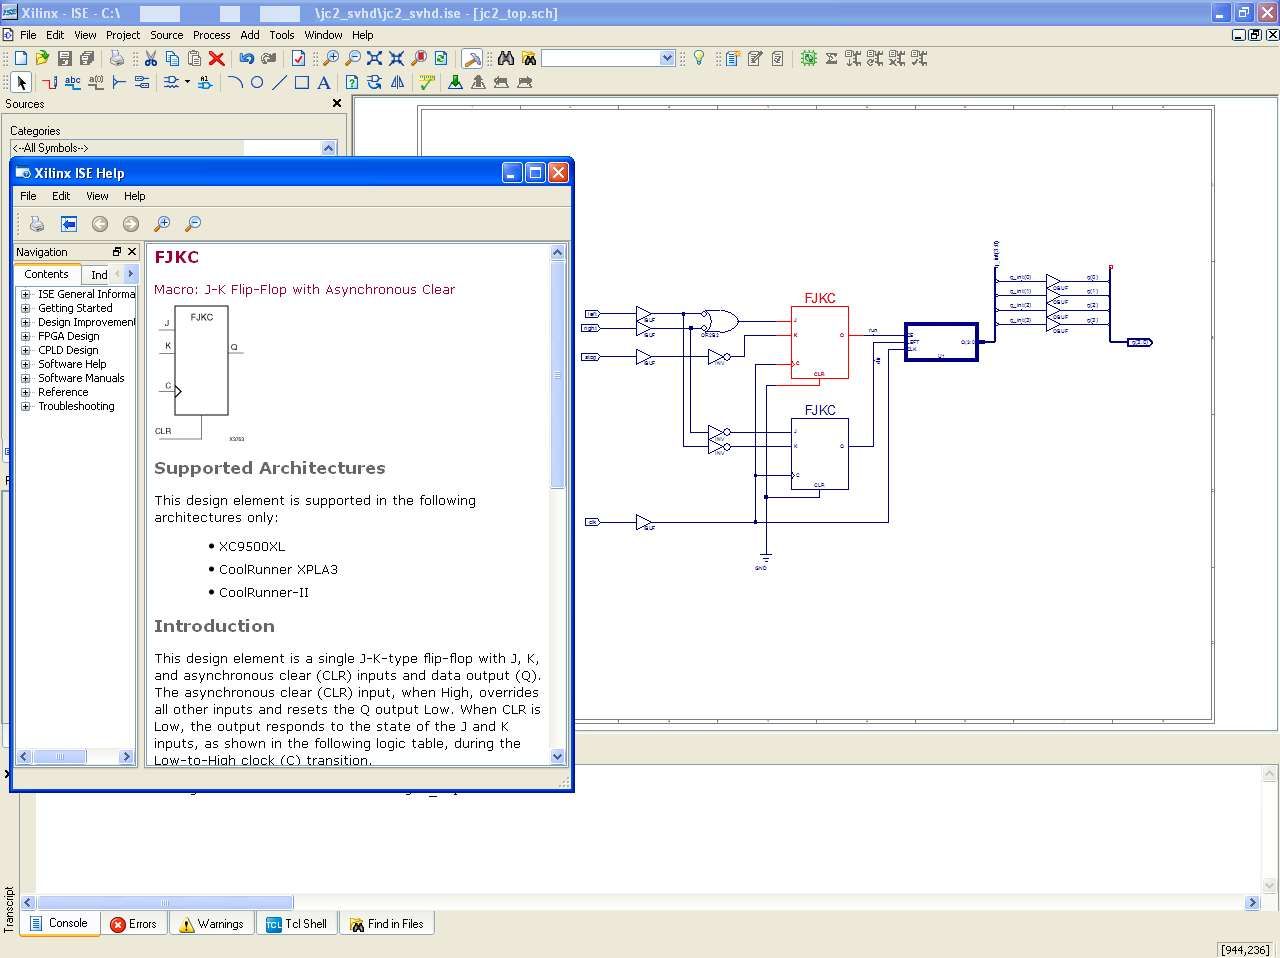Image resolution: width=1280 pixels, height=958 pixels.
Task: Select the pointer tool in the schematic toolbar
Action: pos(21,82)
